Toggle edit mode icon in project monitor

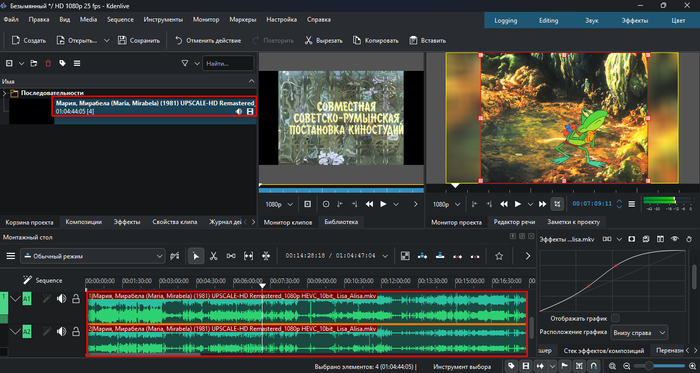[557, 204]
